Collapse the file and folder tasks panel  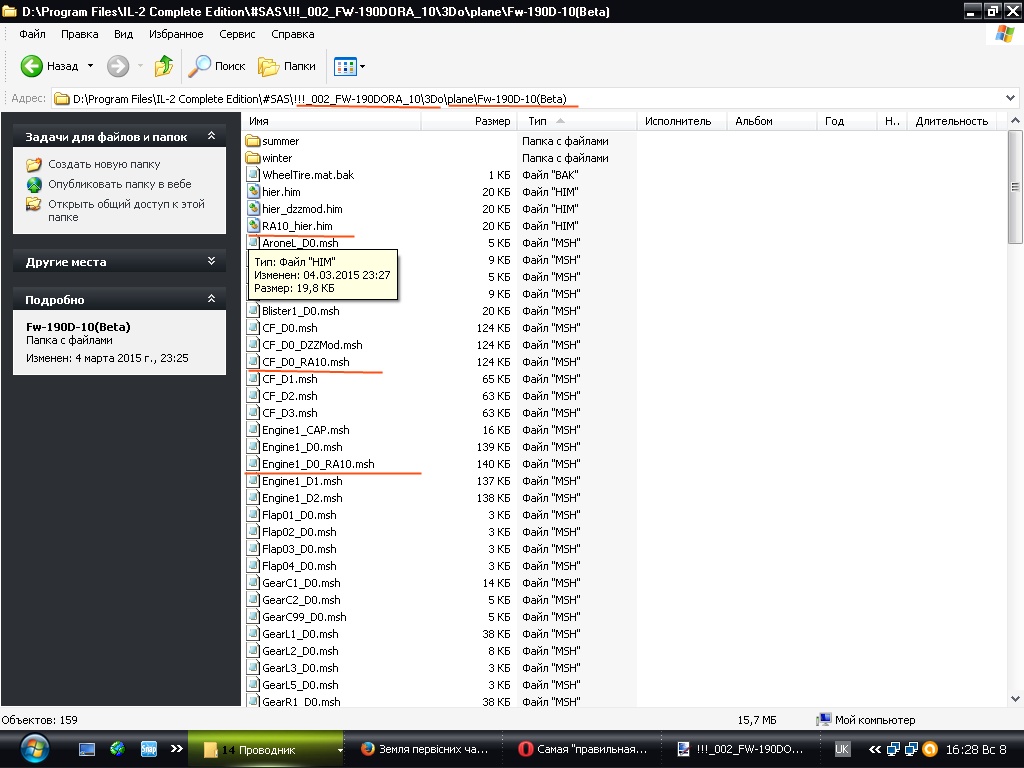[x=212, y=136]
